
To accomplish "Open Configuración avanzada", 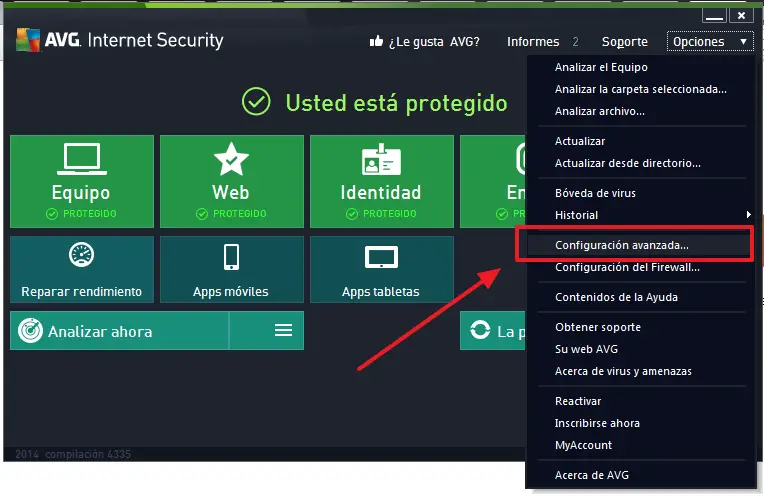I will pyautogui.click(x=622, y=245).
